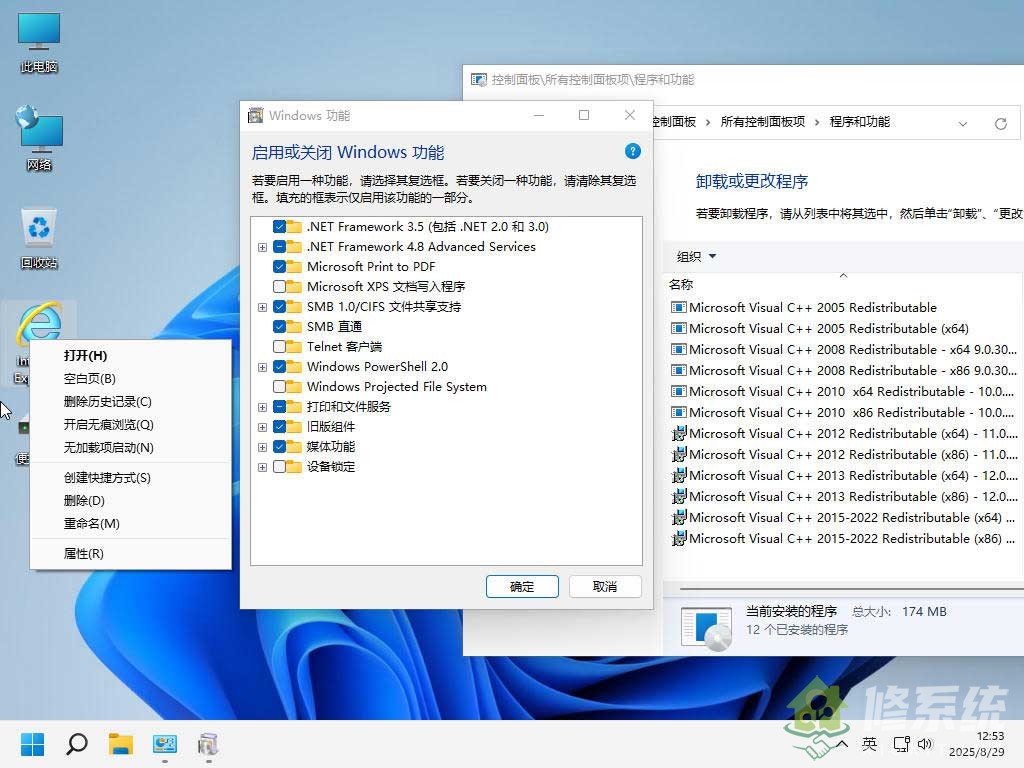Viewport: 1024px width, 768px height.
Task: Choose 空白页(B) in context menu
Action: pyautogui.click(x=131, y=378)
